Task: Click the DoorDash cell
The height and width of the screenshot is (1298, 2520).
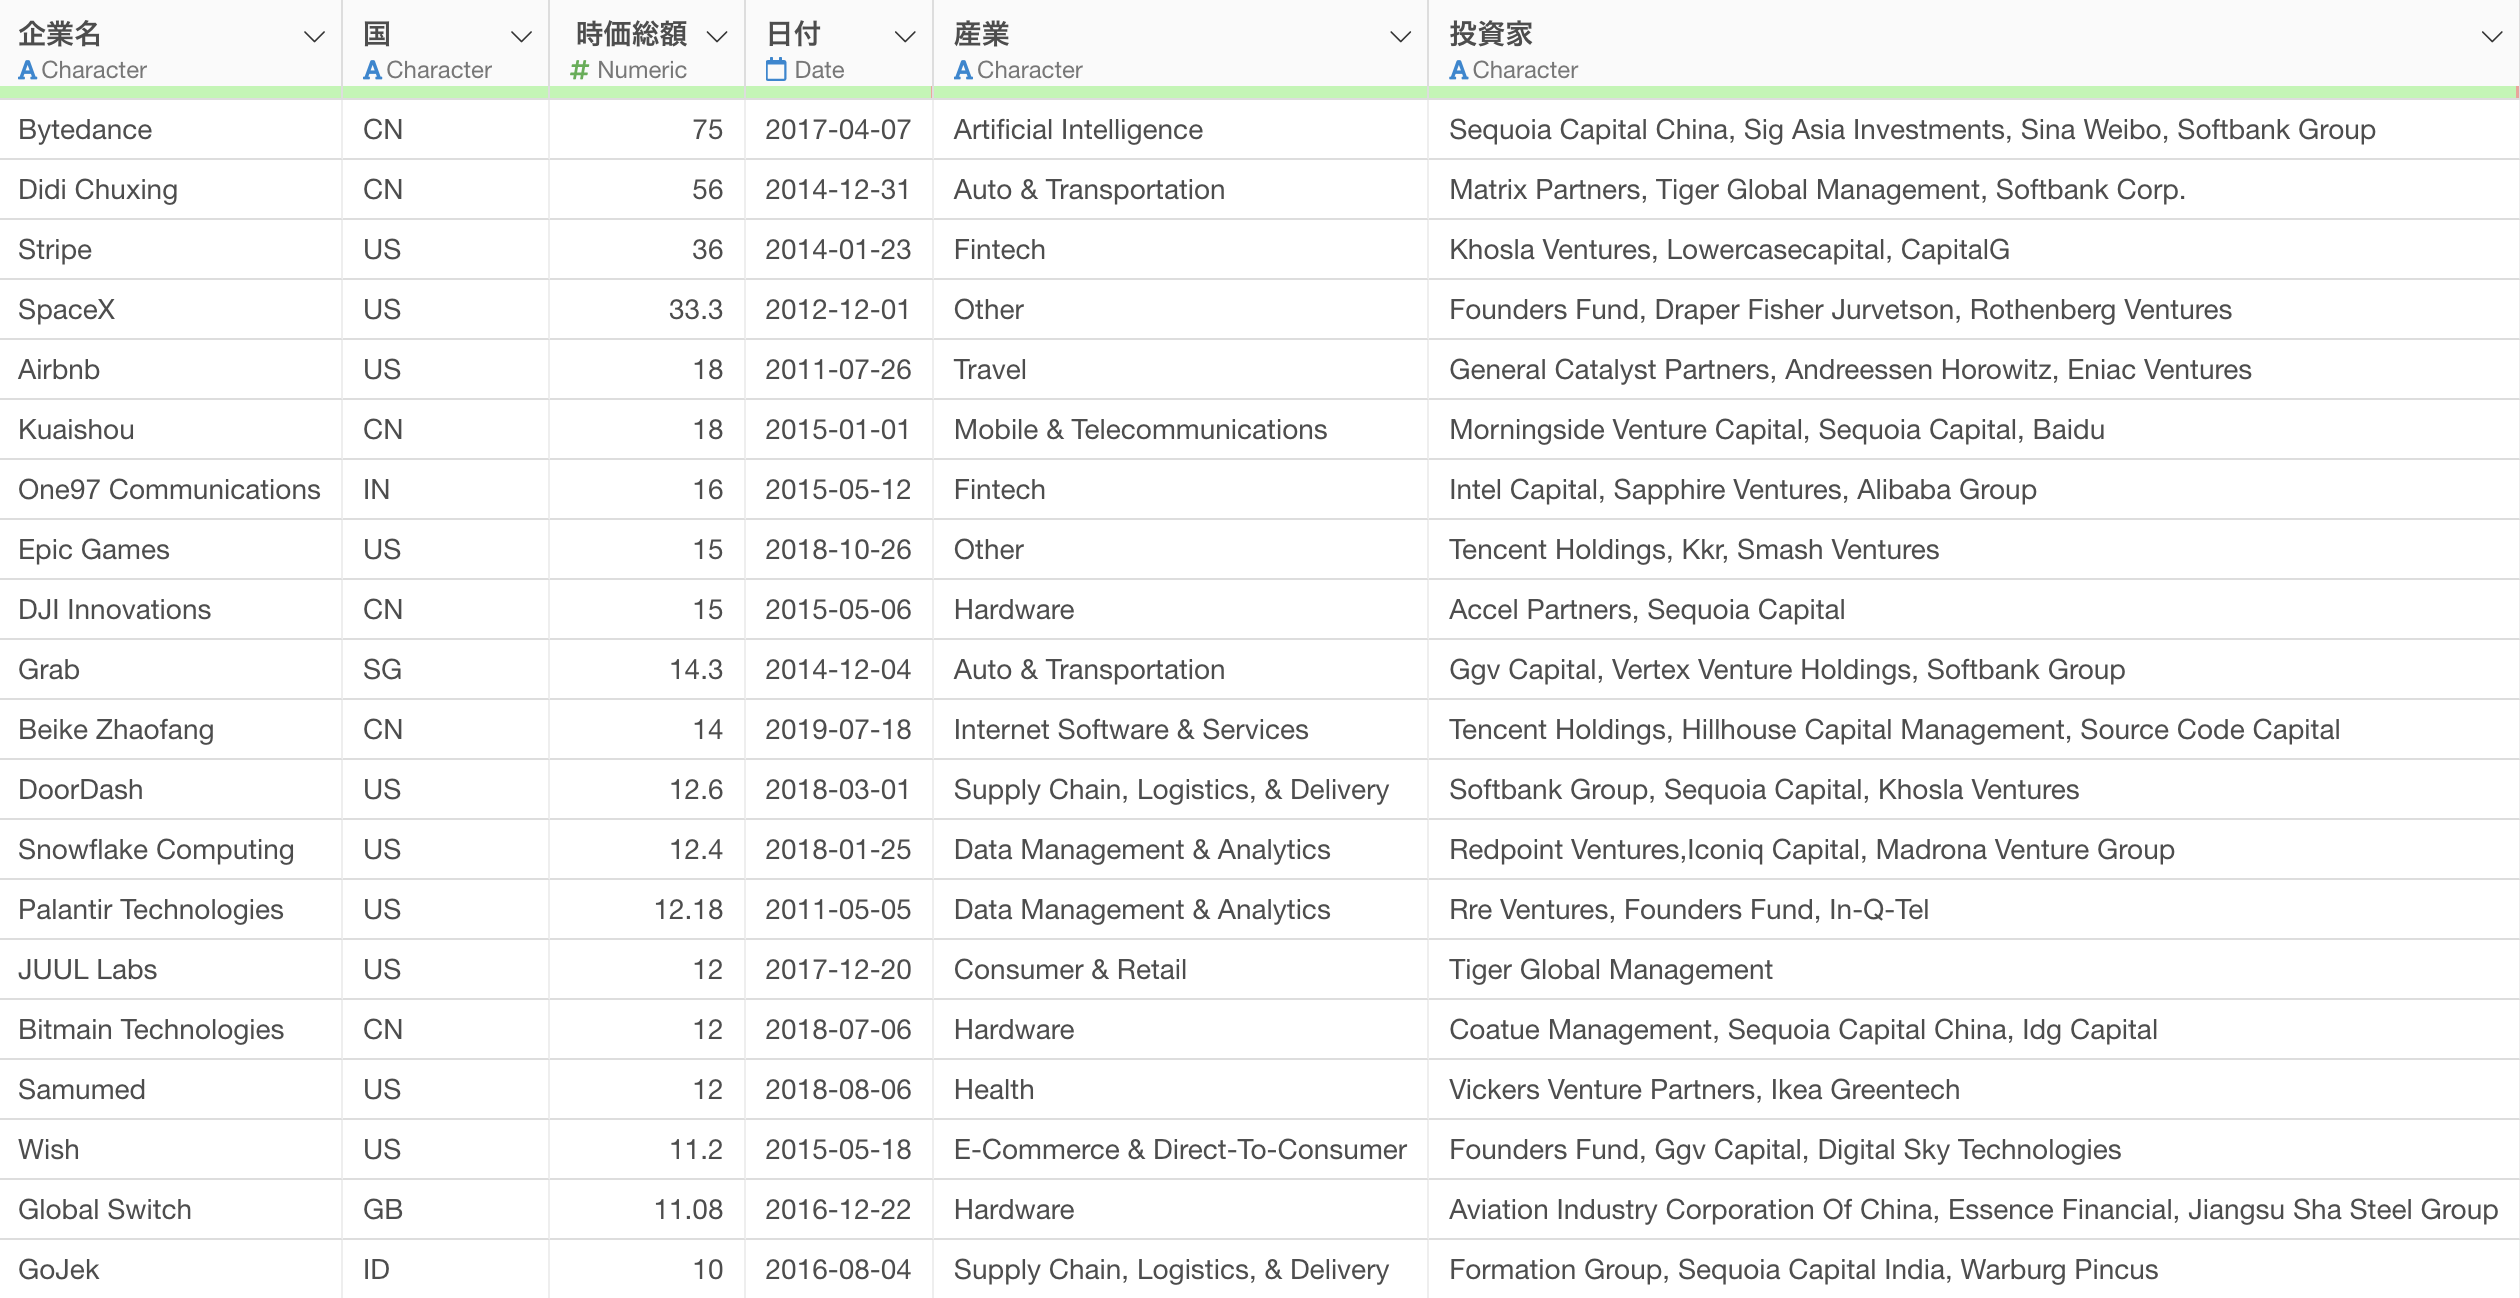Action: (x=171, y=790)
